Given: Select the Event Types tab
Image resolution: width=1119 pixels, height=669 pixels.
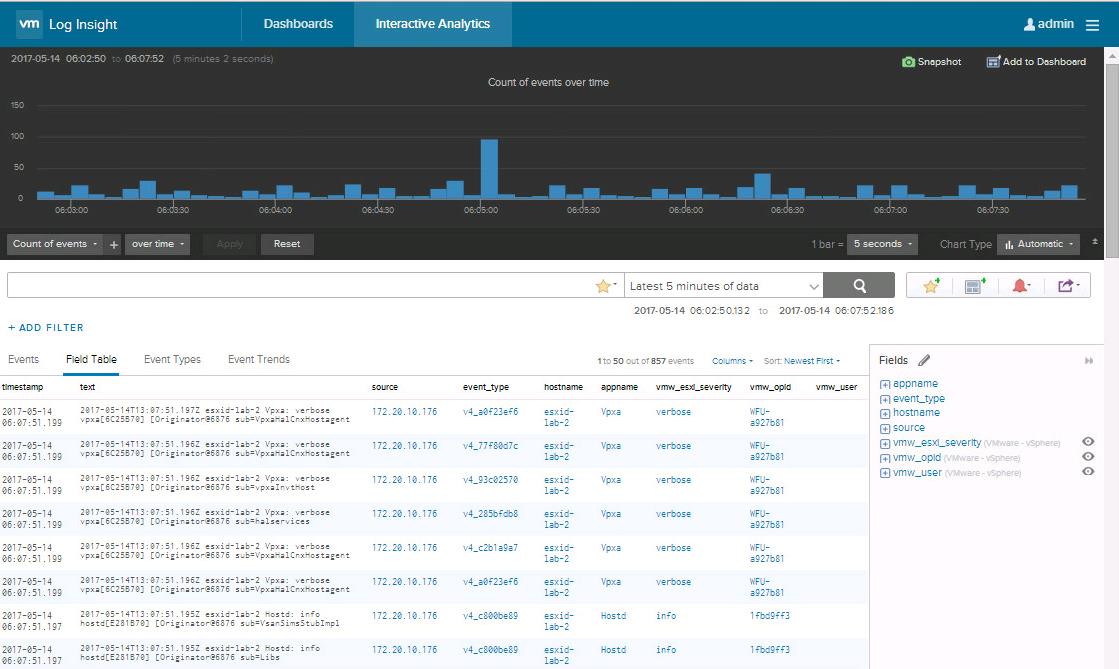Looking at the screenshot, I should click(172, 360).
